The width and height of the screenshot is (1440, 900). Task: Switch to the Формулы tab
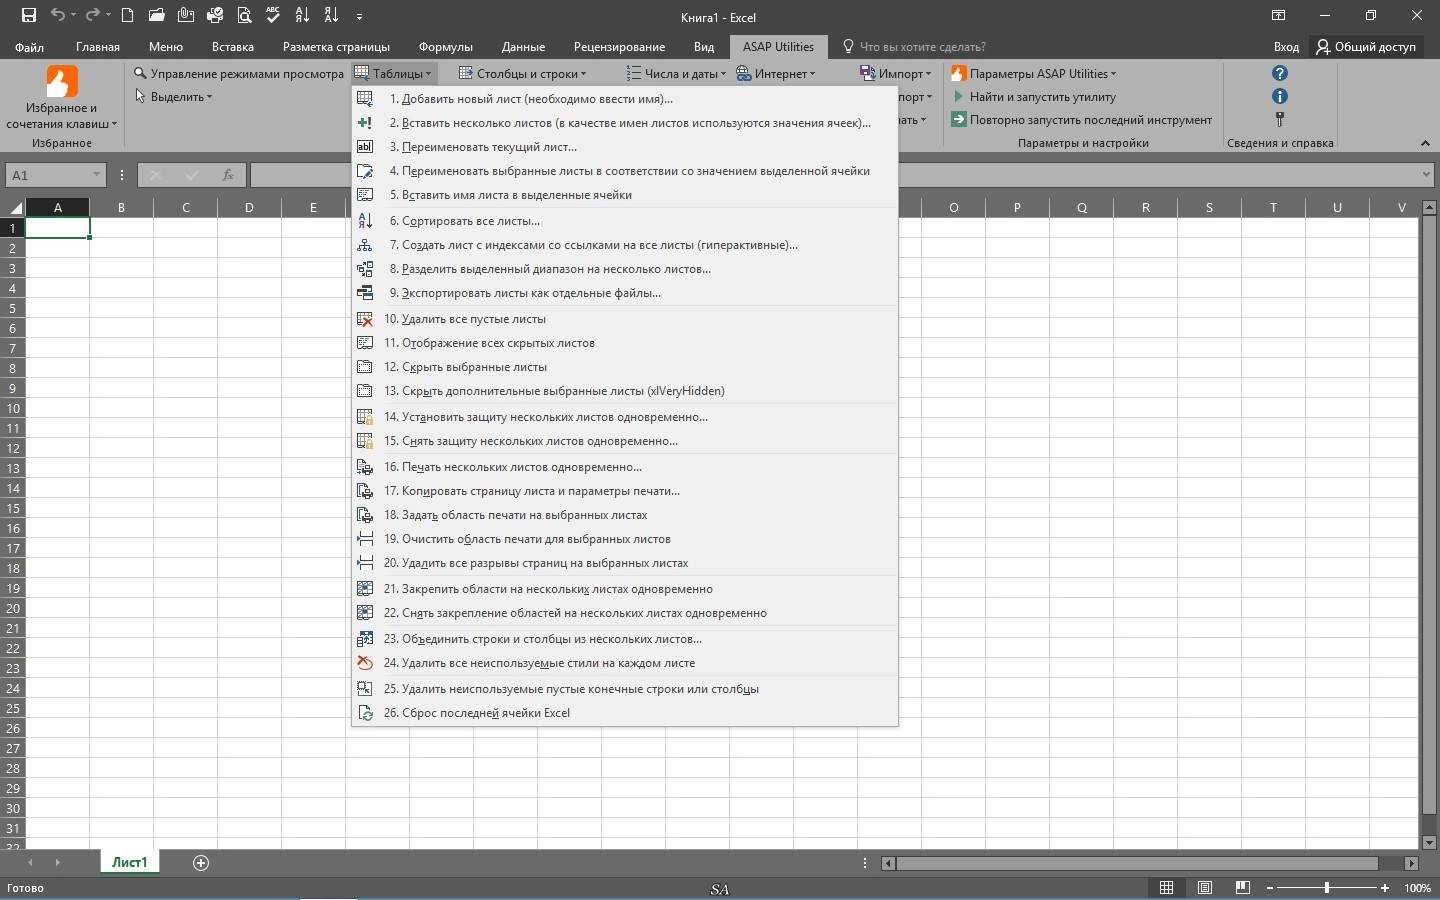coord(446,47)
